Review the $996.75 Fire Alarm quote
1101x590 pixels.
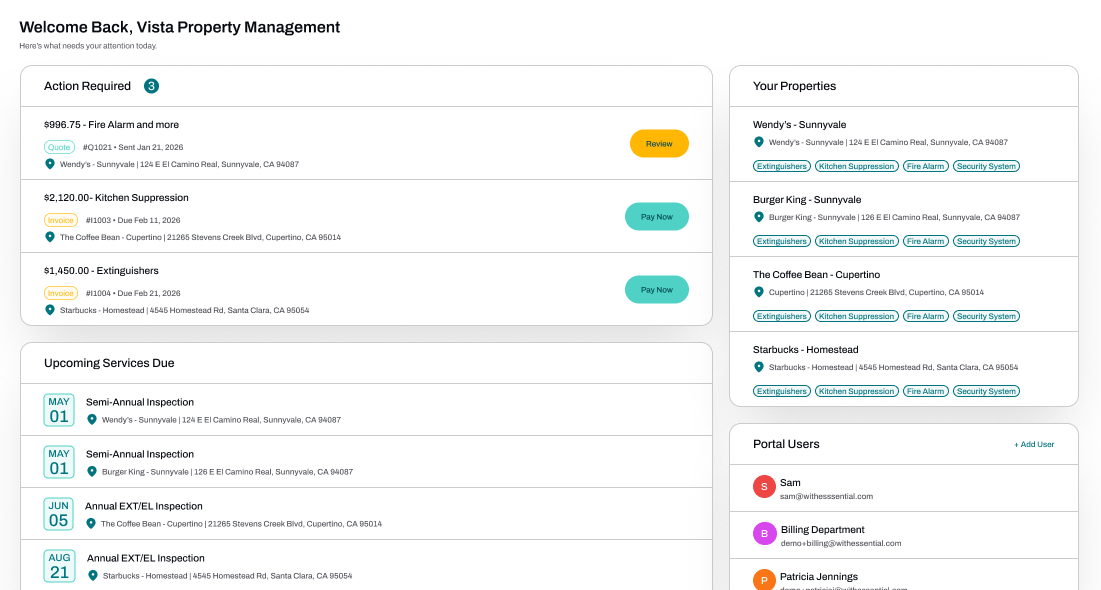coord(659,143)
